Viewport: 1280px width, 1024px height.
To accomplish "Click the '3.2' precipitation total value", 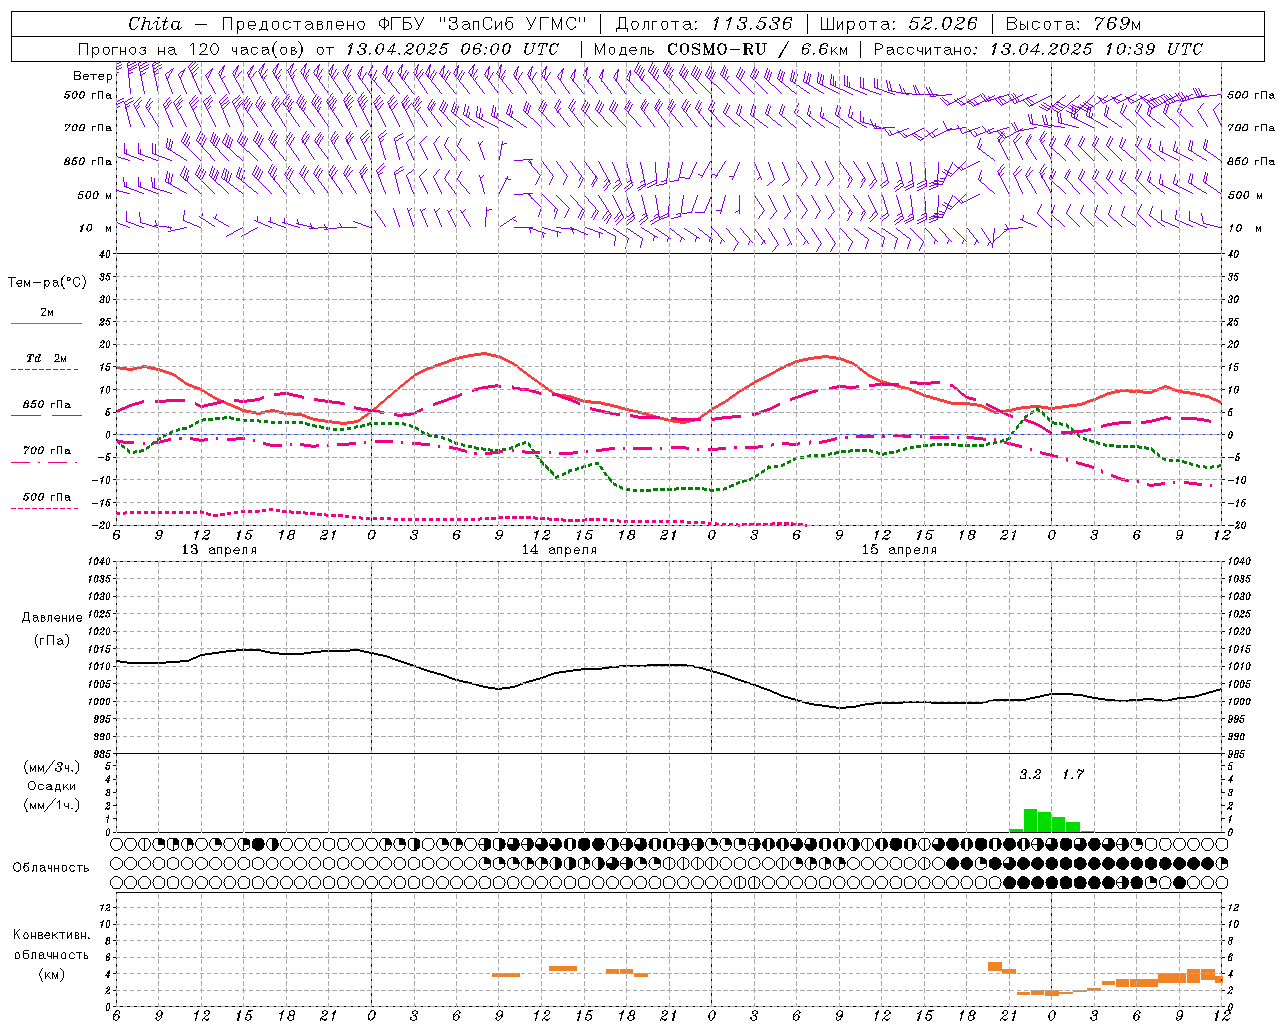I will [x=1030, y=774].
